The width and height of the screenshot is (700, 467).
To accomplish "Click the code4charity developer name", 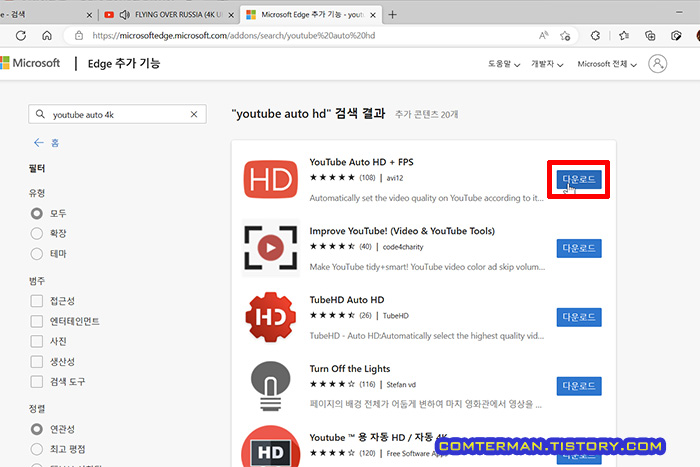I will tap(403, 247).
